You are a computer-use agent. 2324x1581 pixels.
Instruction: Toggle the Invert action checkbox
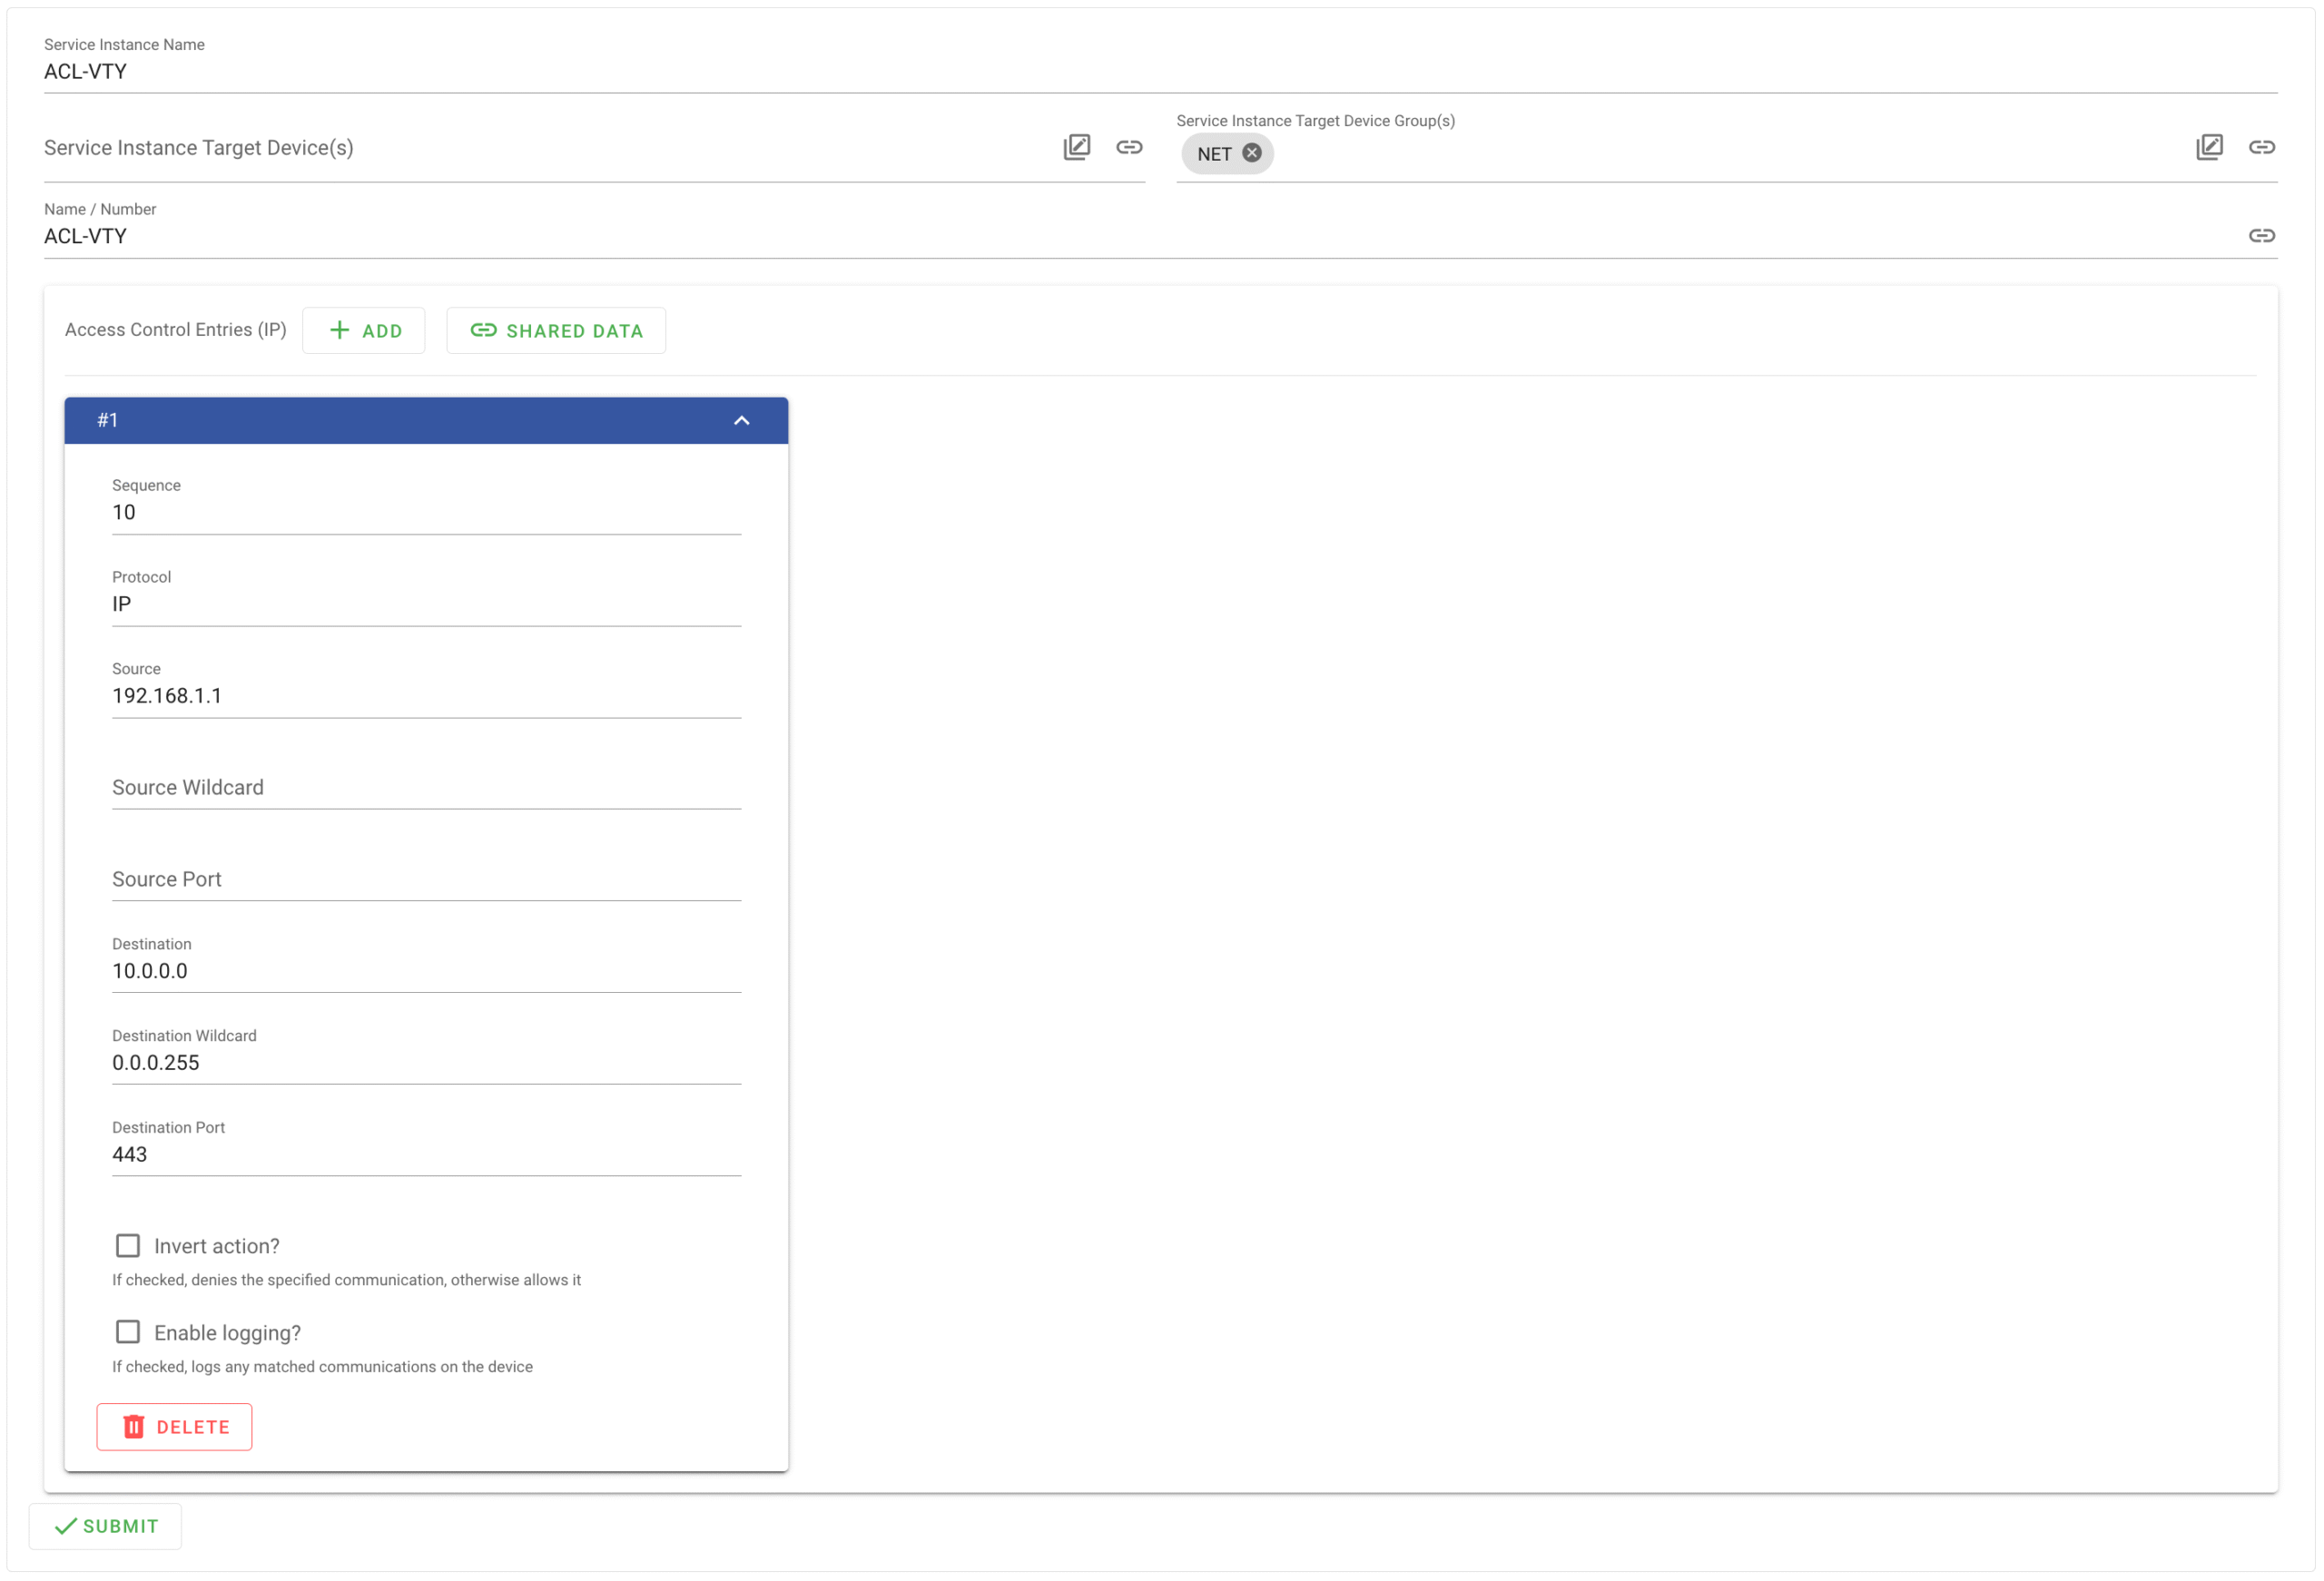128,1245
